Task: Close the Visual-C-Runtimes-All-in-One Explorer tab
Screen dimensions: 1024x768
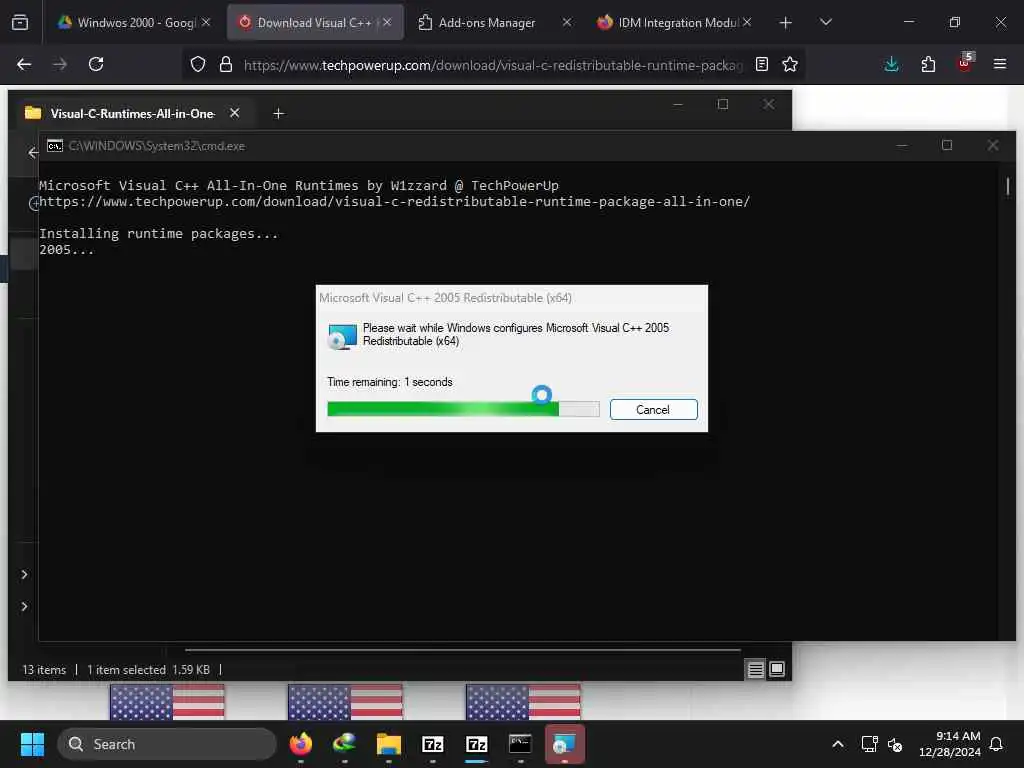Action: pos(234,114)
